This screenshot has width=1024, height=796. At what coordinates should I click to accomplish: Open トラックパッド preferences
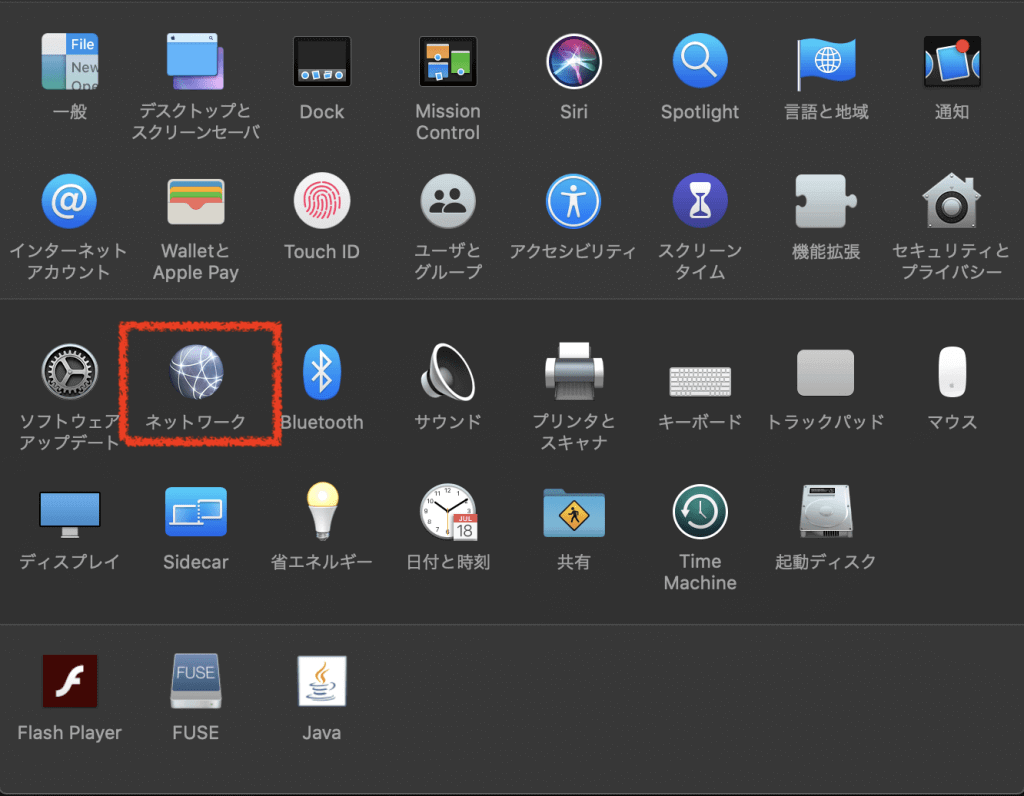(x=825, y=372)
